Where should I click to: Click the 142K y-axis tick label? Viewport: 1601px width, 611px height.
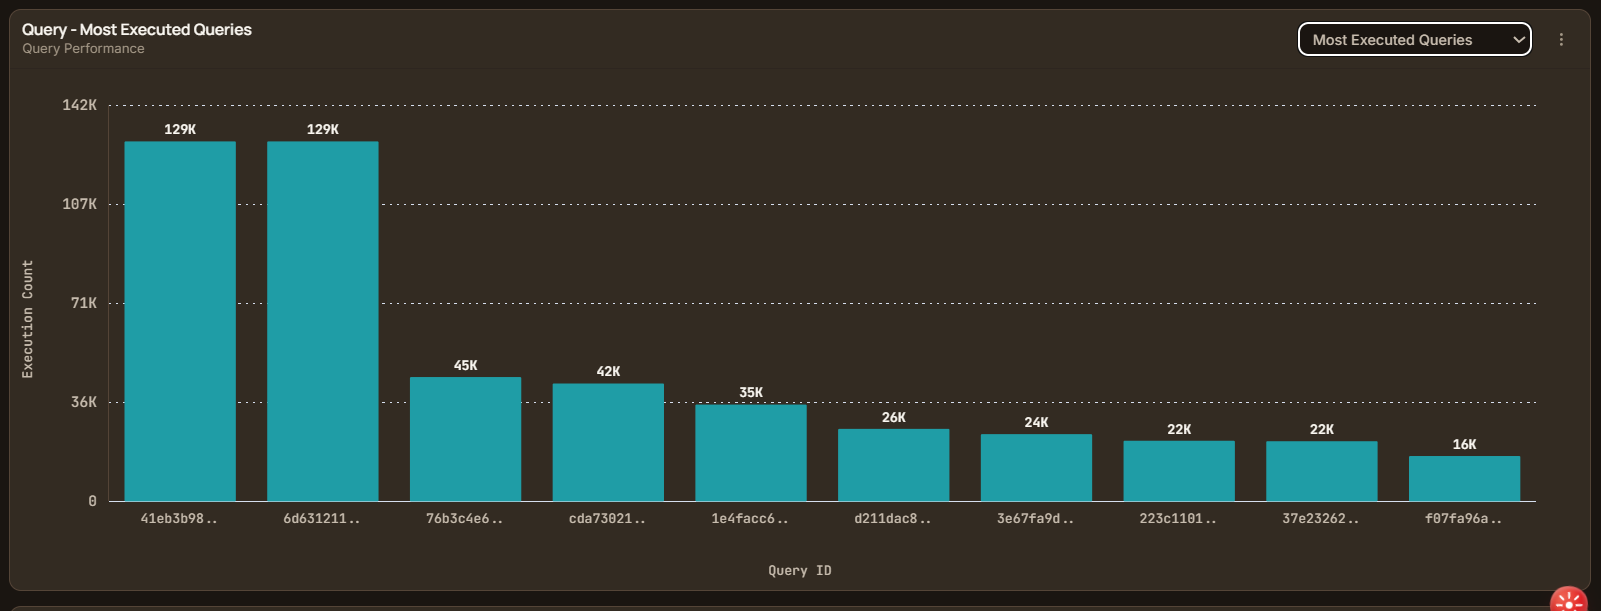pyautogui.click(x=80, y=105)
